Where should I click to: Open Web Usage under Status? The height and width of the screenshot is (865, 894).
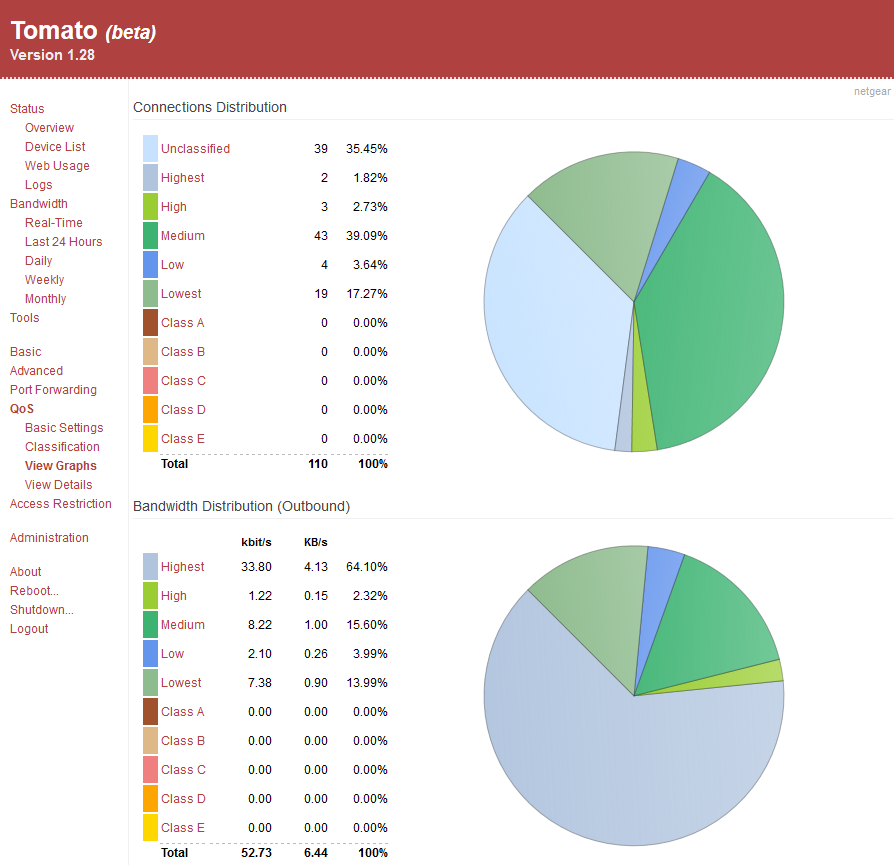coord(57,166)
